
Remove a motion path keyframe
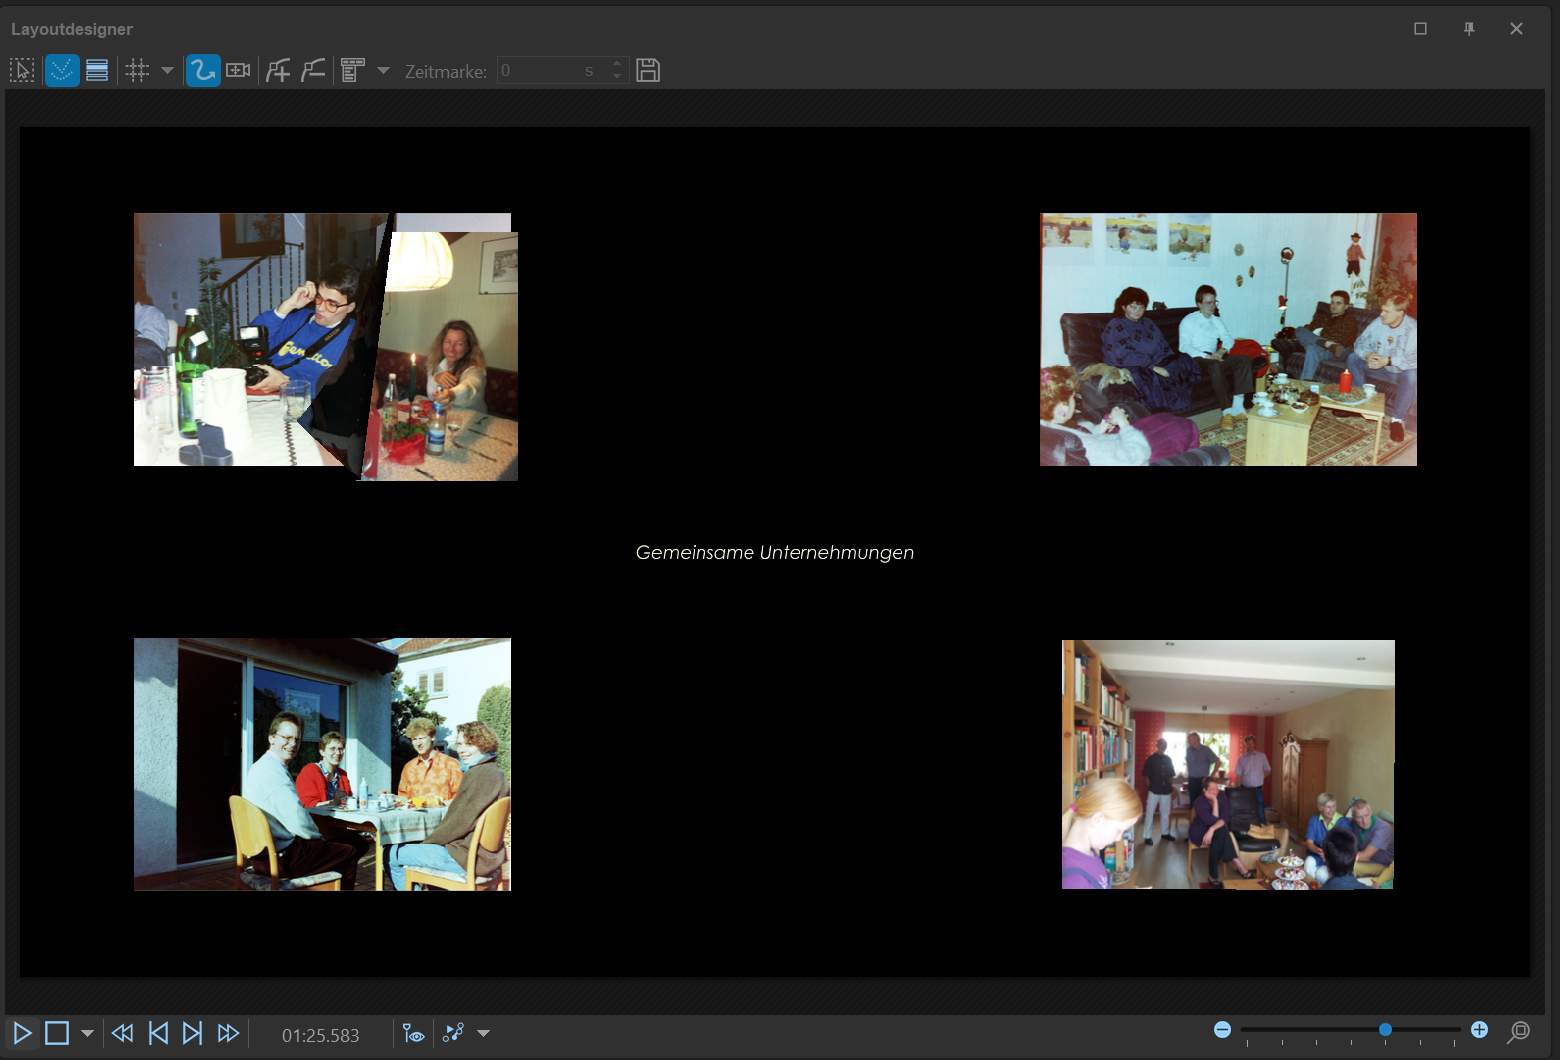pos(313,70)
